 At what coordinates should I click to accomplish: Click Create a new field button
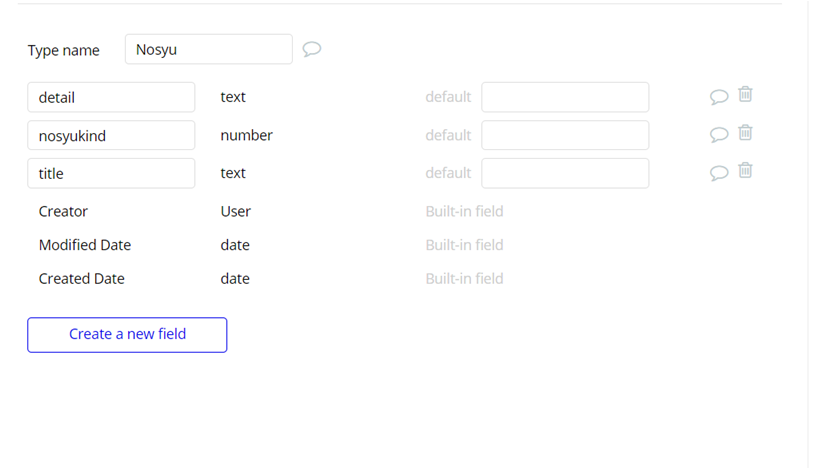(127, 334)
